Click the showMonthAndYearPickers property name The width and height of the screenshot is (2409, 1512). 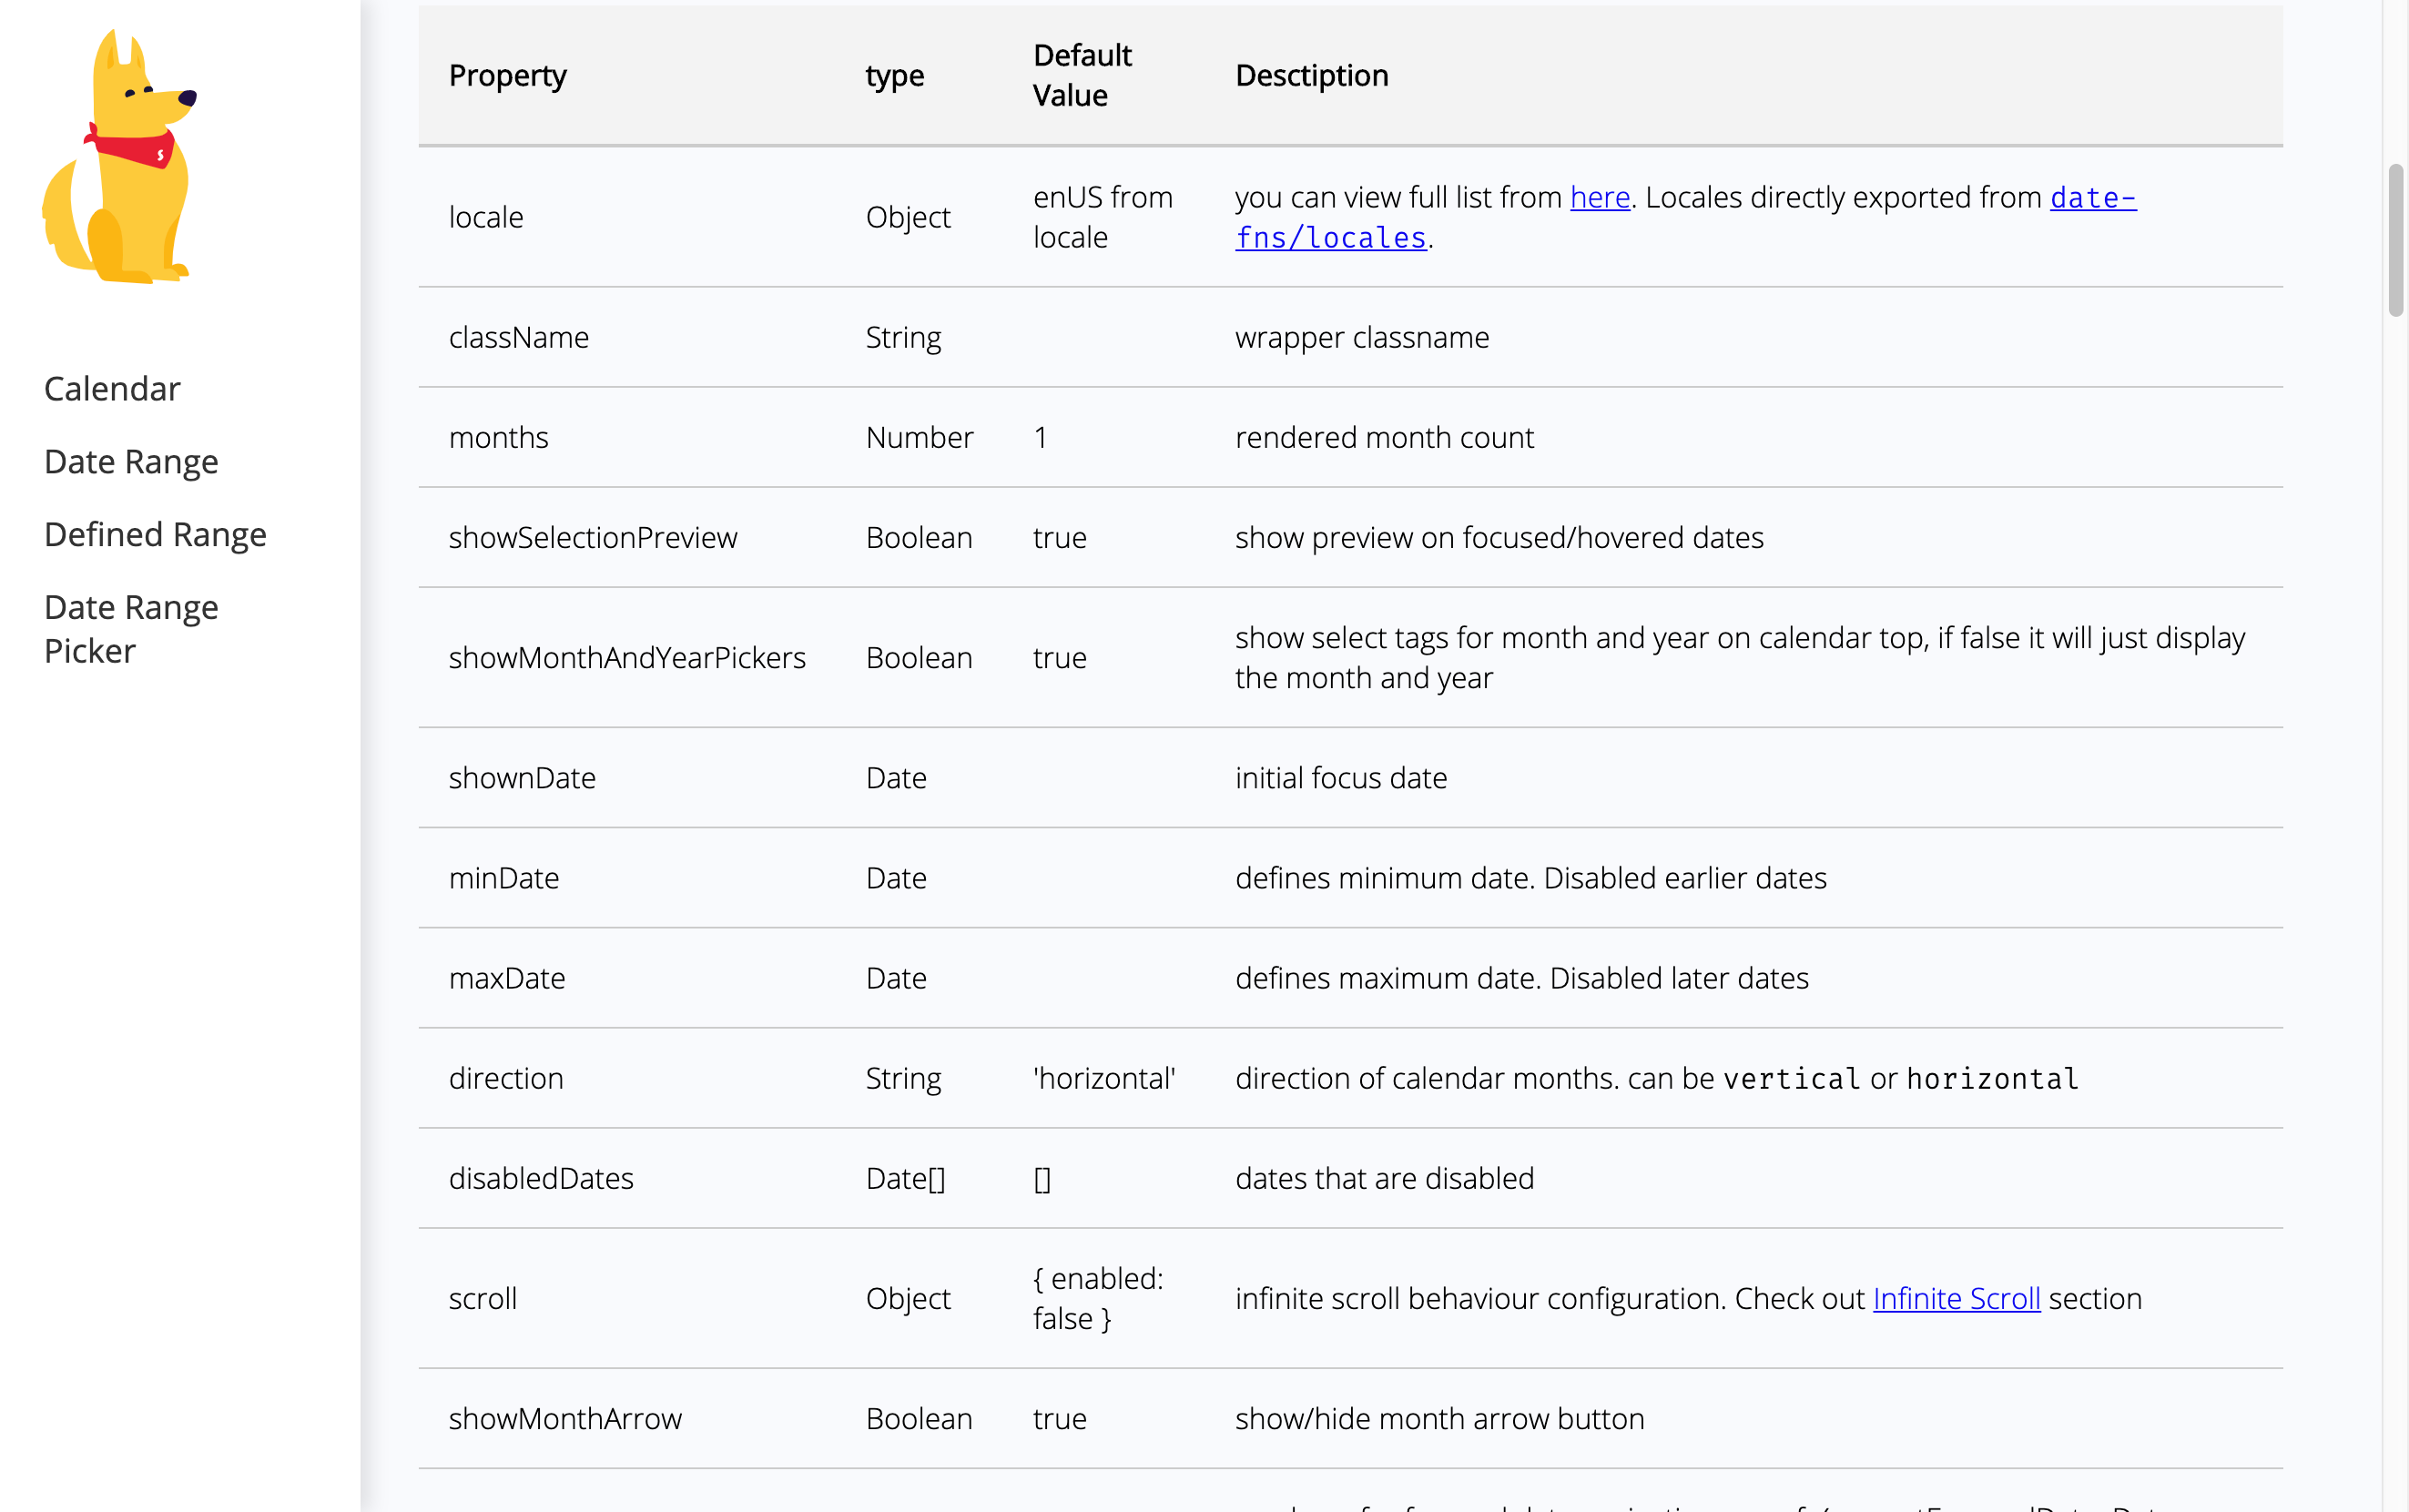pos(626,658)
